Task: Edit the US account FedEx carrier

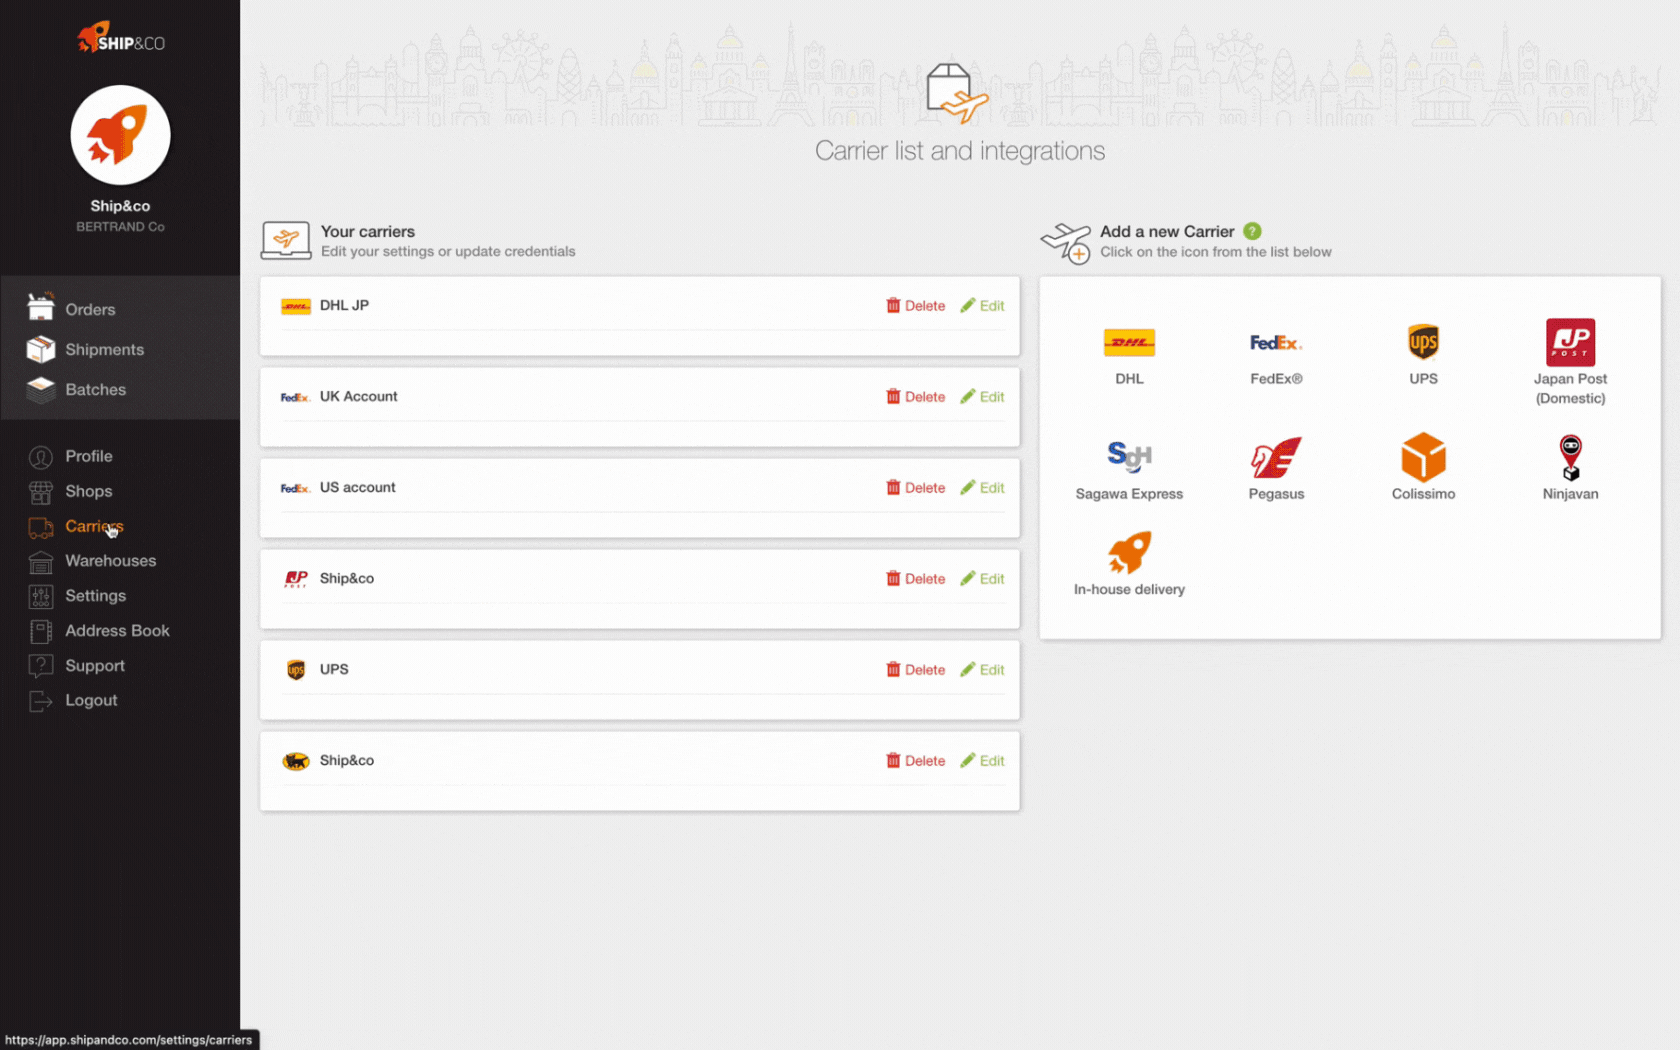Action: click(982, 488)
